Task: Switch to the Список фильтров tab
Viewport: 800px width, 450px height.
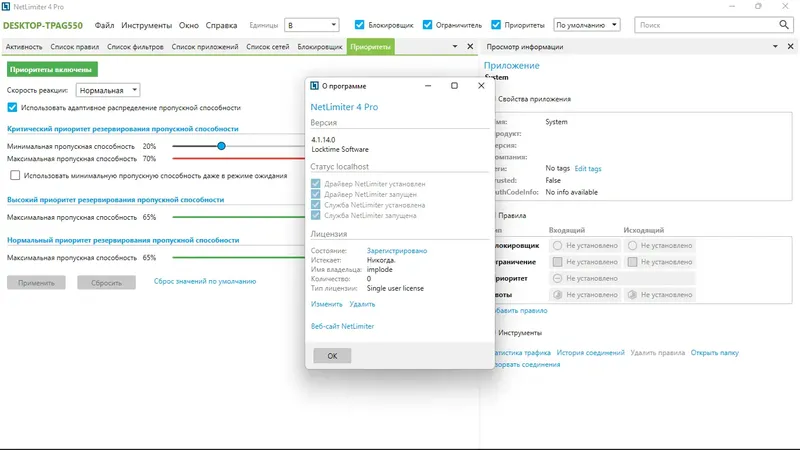Action: (135, 46)
